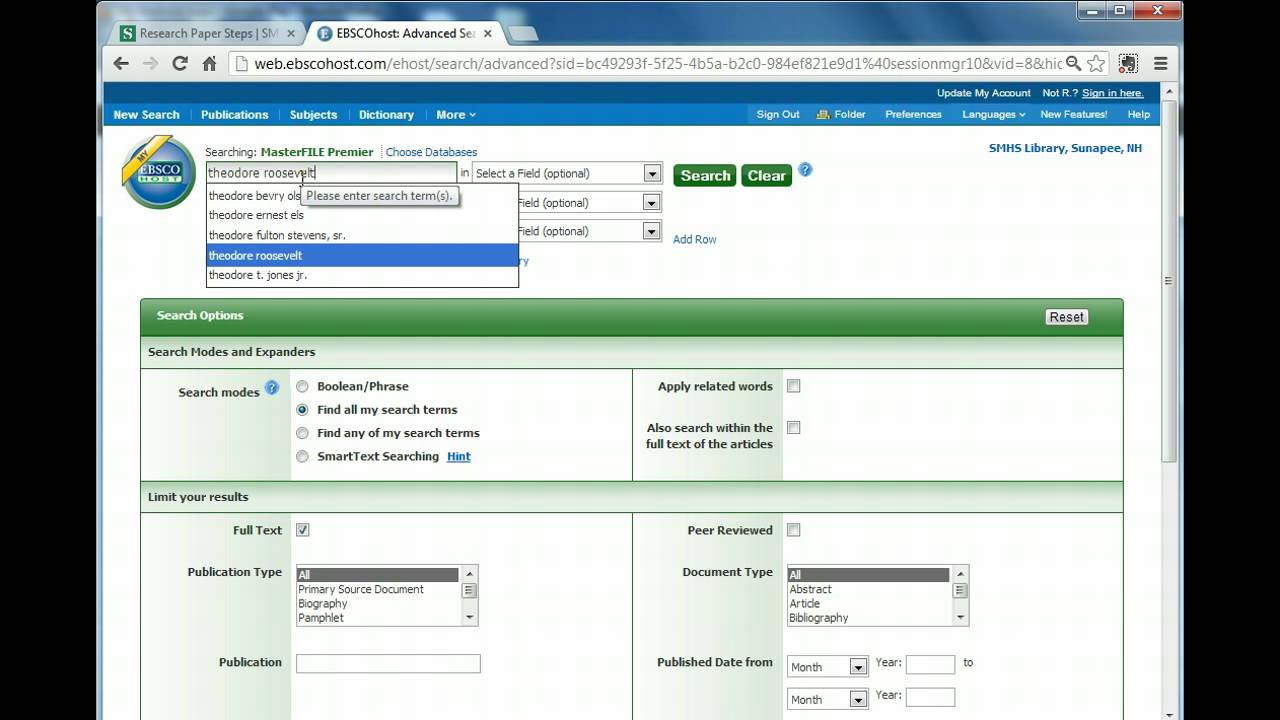Viewport: 1280px width, 720px height.
Task: Switch to the Research Paper Steps tab
Action: coord(208,33)
